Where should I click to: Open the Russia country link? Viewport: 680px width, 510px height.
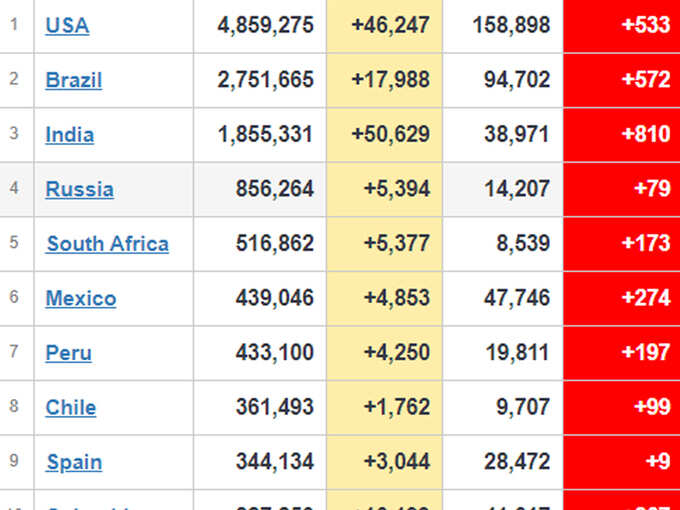[x=79, y=189]
